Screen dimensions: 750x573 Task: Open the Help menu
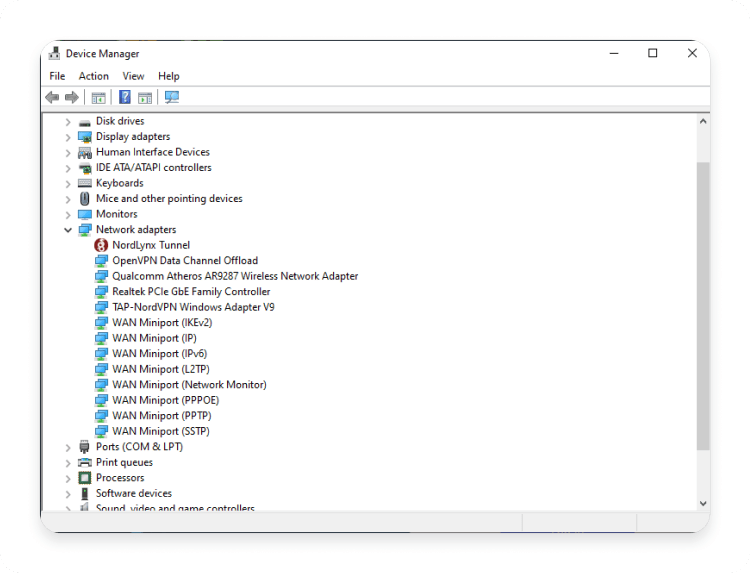[x=169, y=76]
